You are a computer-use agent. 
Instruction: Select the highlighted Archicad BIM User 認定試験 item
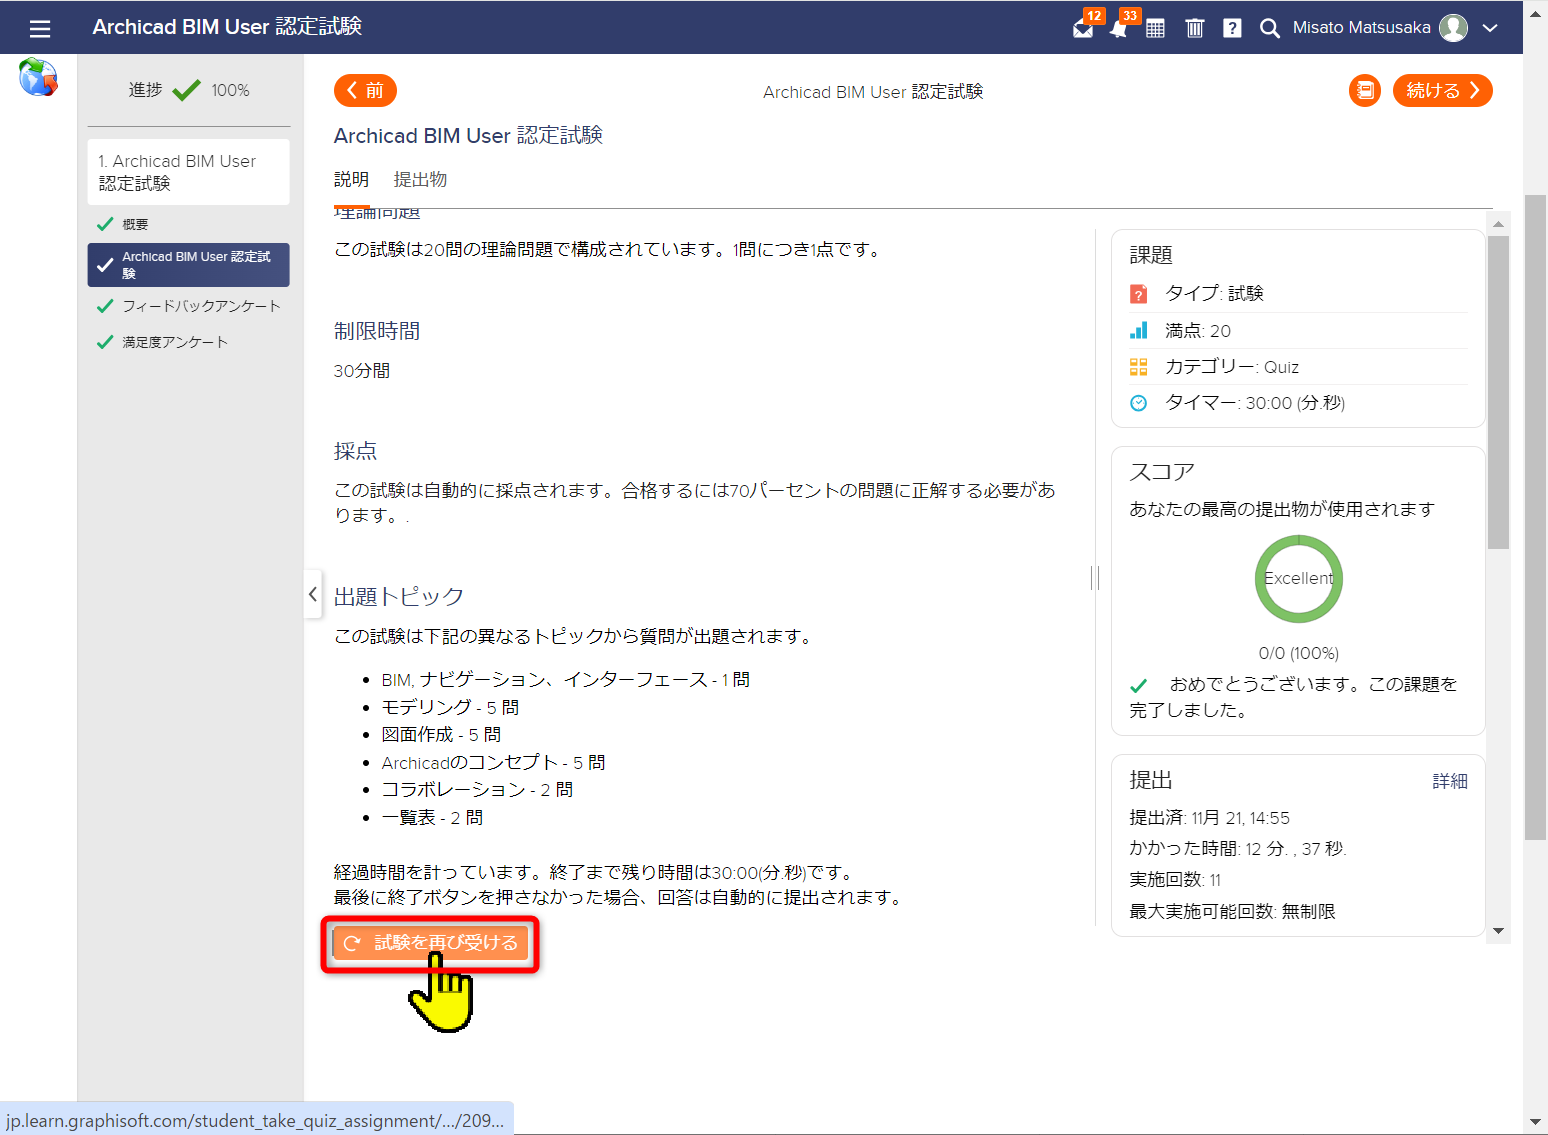189,265
